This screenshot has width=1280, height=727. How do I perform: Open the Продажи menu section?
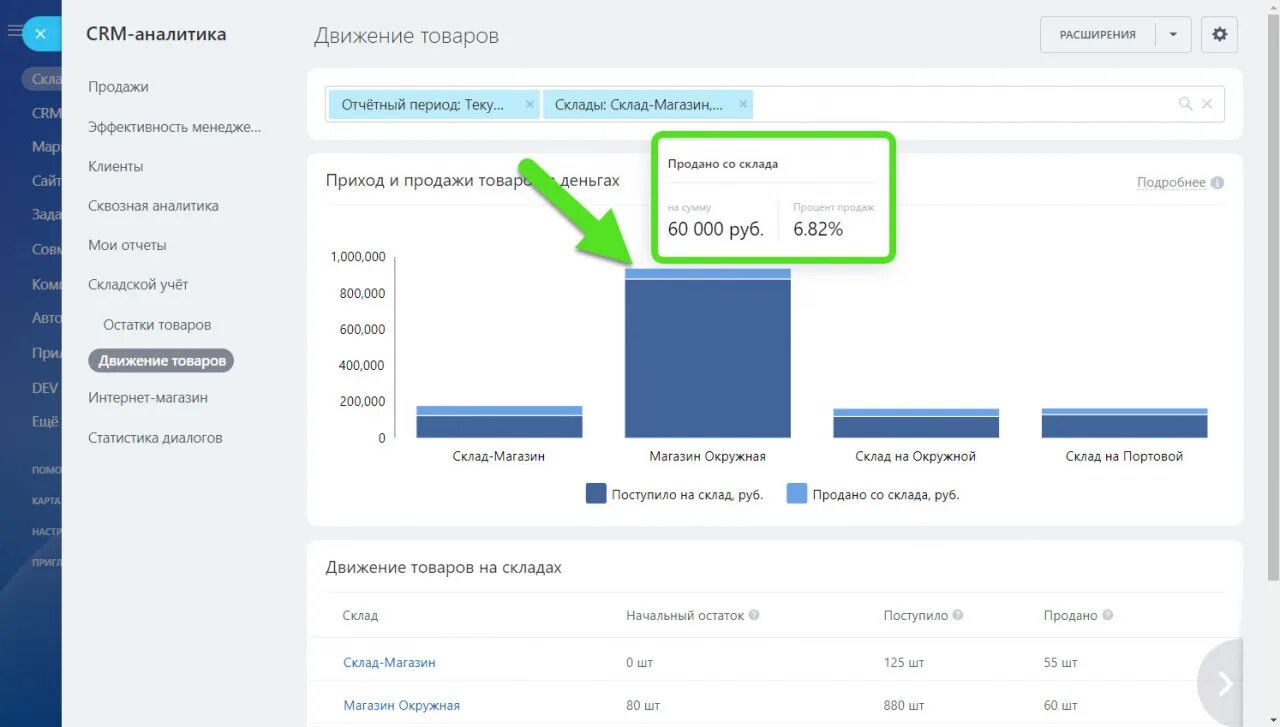coord(118,87)
